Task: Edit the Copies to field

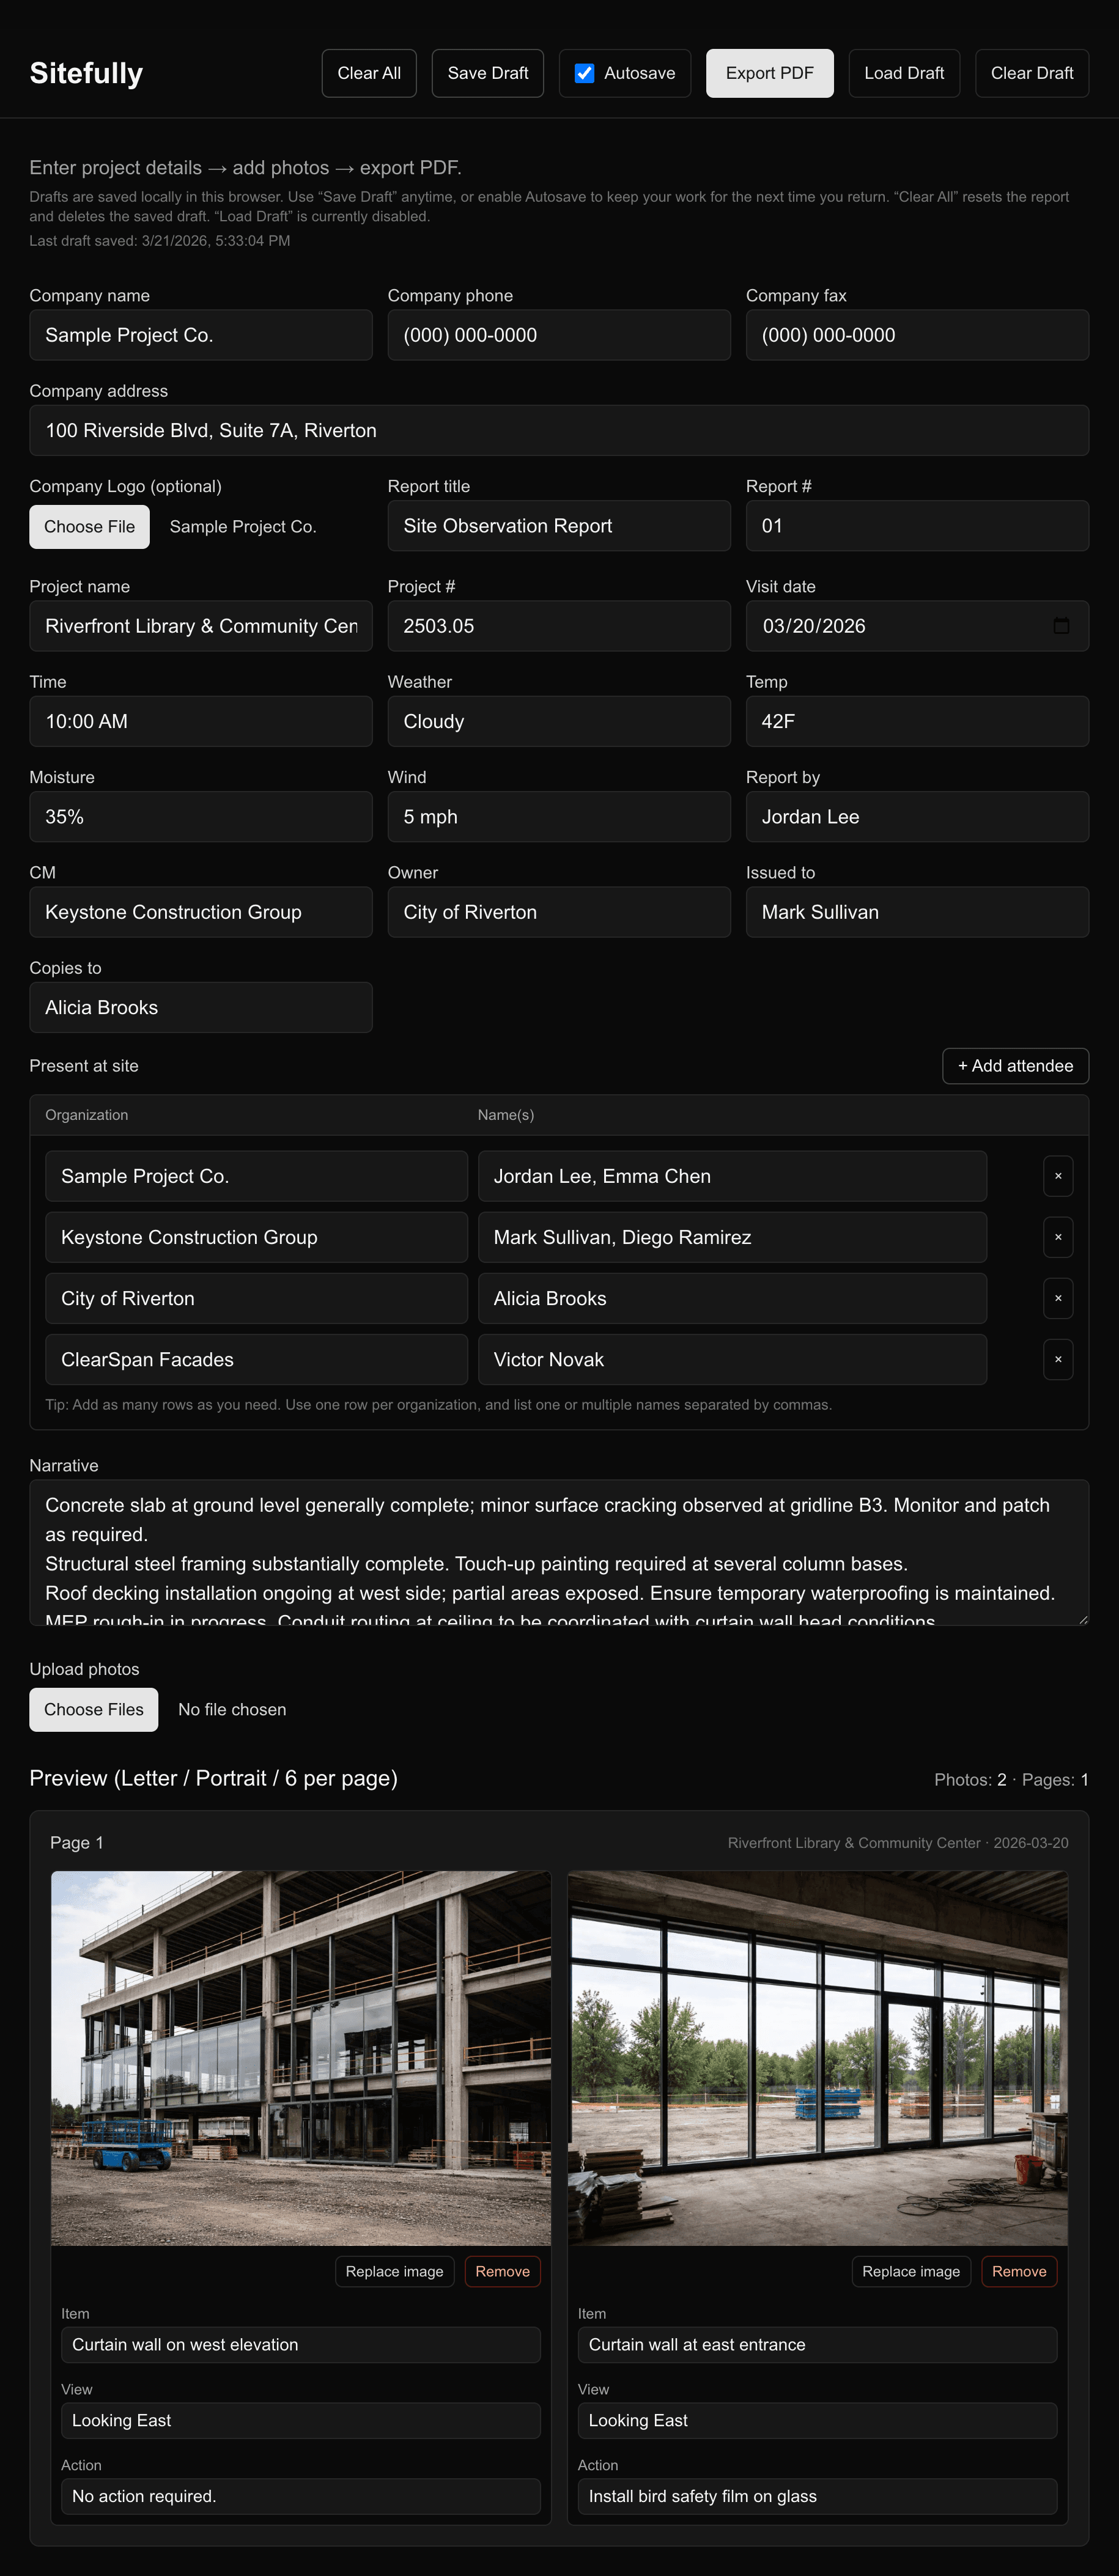Action: [x=201, y=1007]
